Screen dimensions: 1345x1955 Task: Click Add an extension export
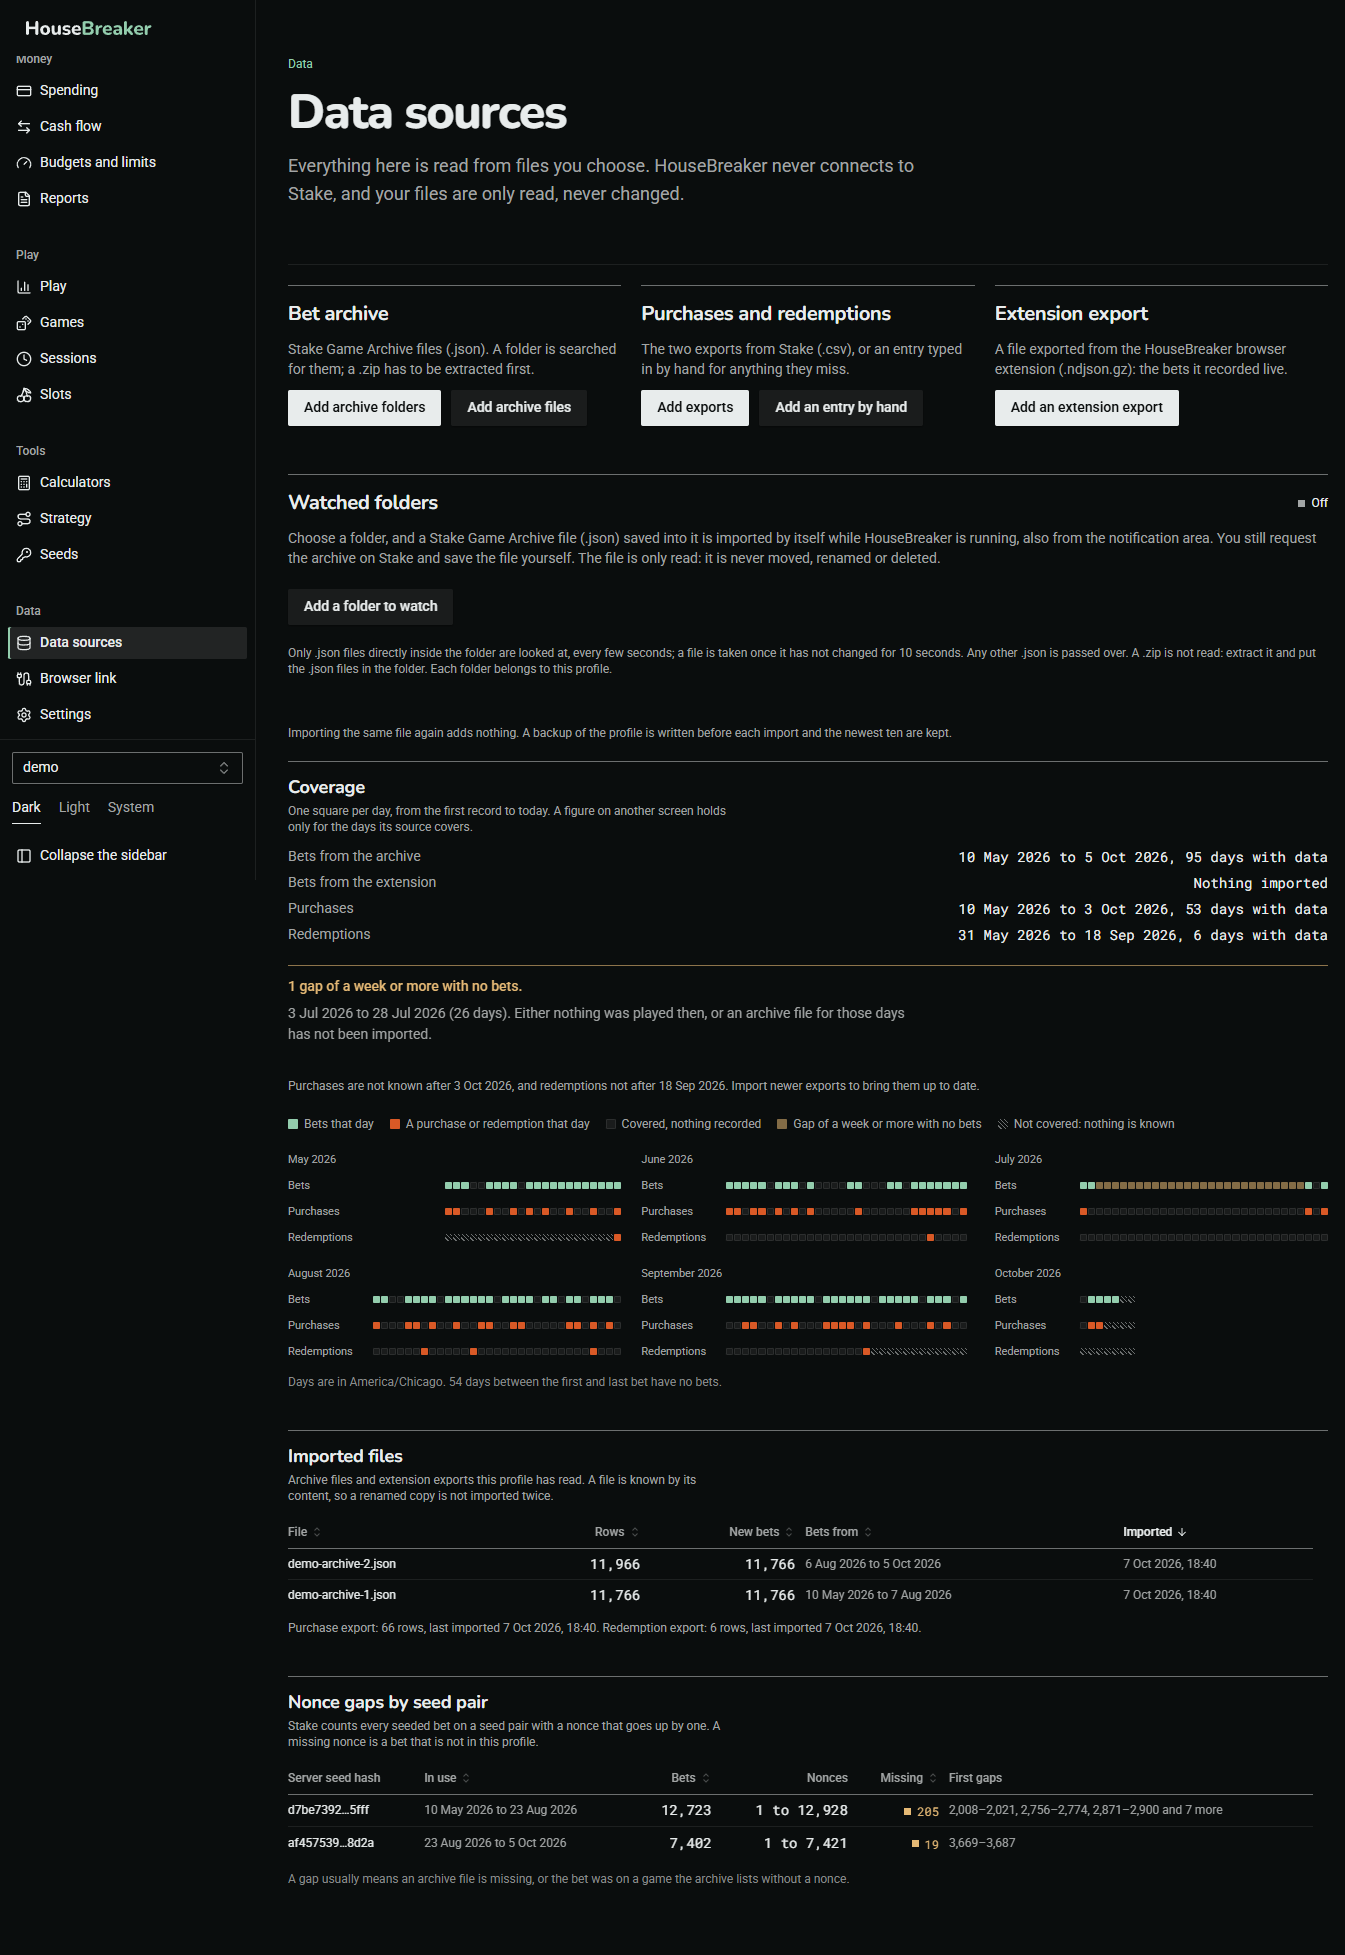click(x=1086, y=408)
